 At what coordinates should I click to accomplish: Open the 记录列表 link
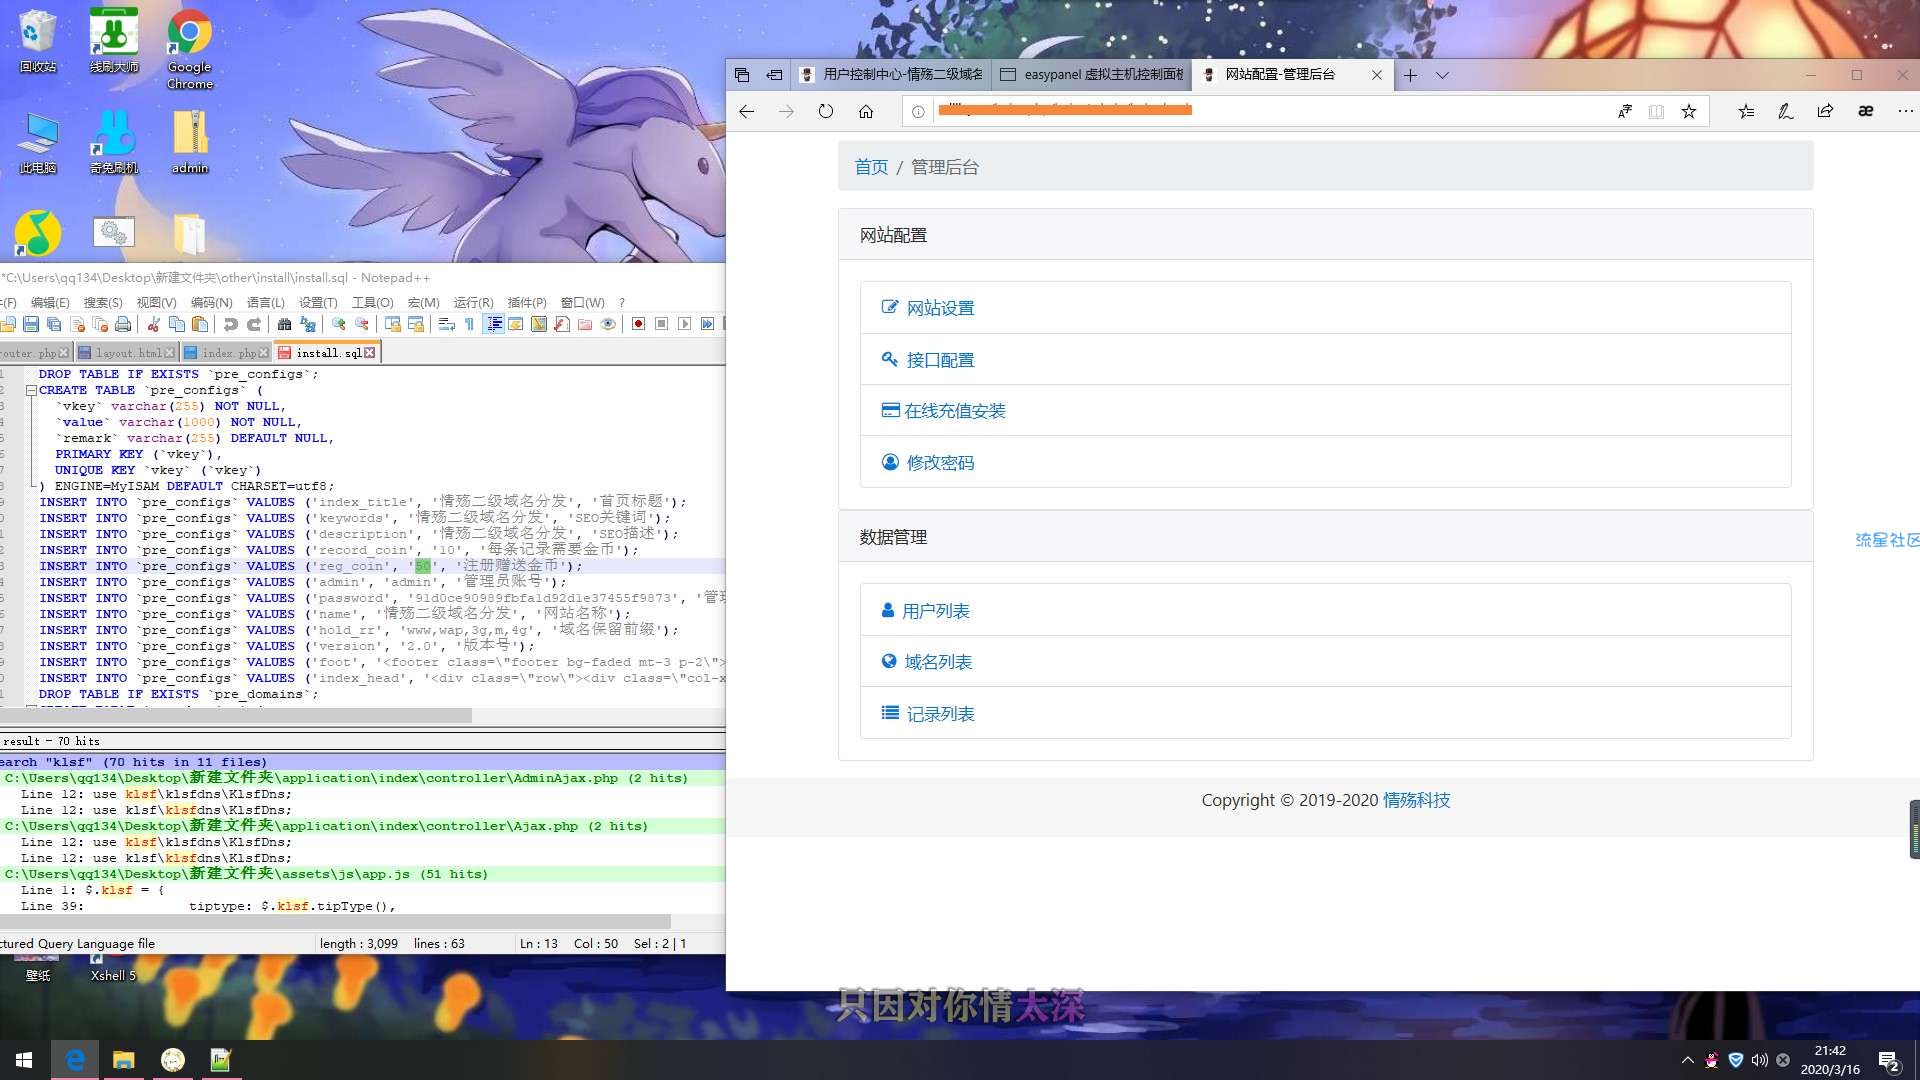click(940, 714)
